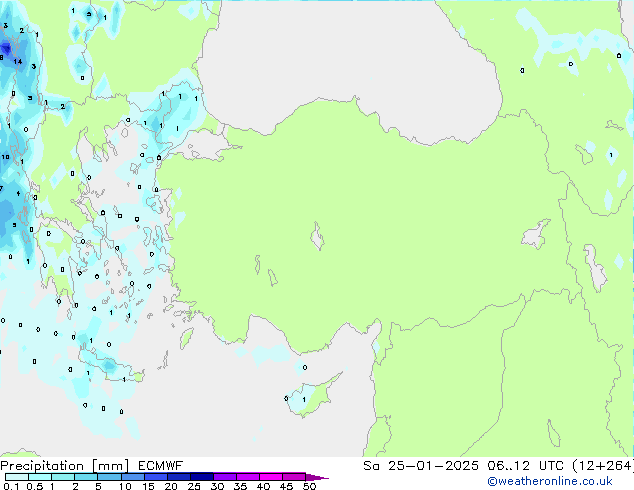Click the legend label "35"
634x490 pixels.
tap(240, 486)
